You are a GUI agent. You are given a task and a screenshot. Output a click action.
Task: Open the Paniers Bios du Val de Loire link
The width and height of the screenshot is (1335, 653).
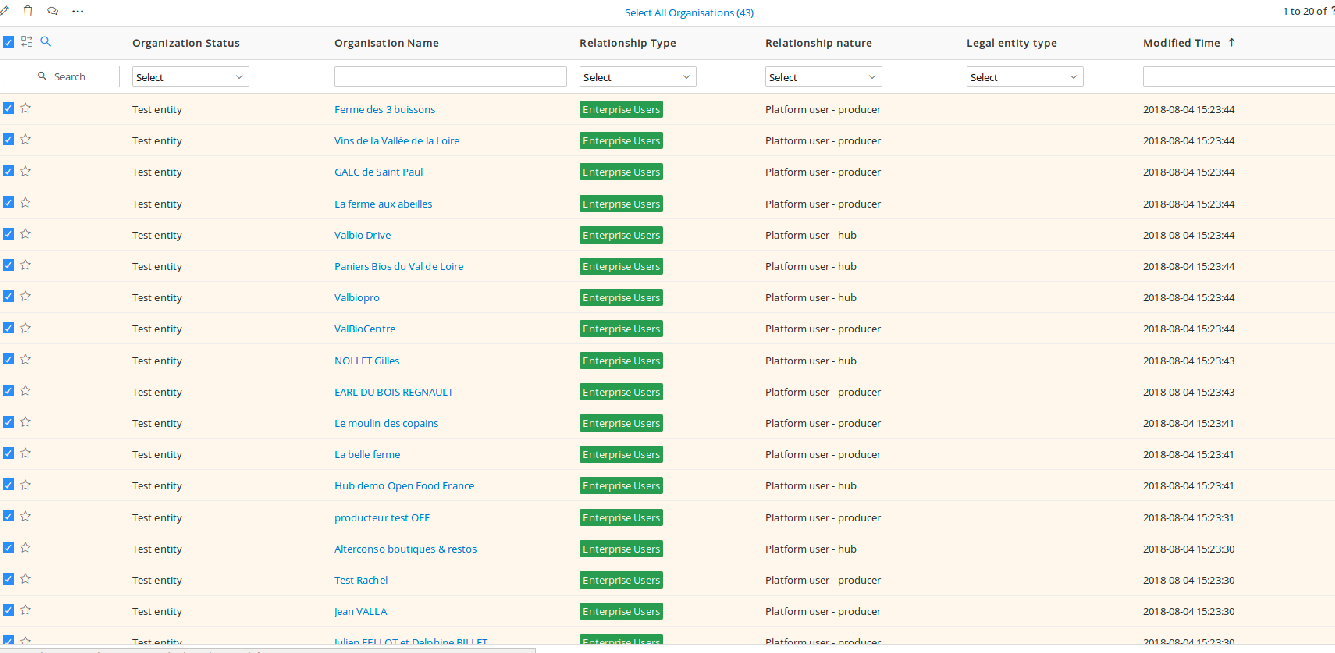[399, 267]
